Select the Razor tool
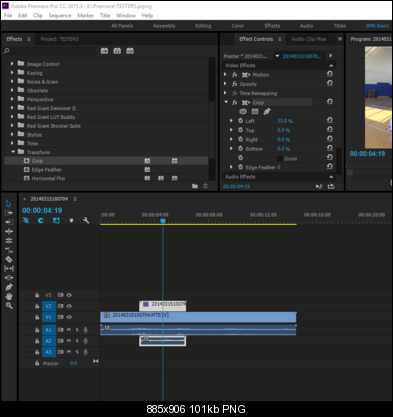The height and width of the screenshot is (417, 393). click(x=9, y=259)
